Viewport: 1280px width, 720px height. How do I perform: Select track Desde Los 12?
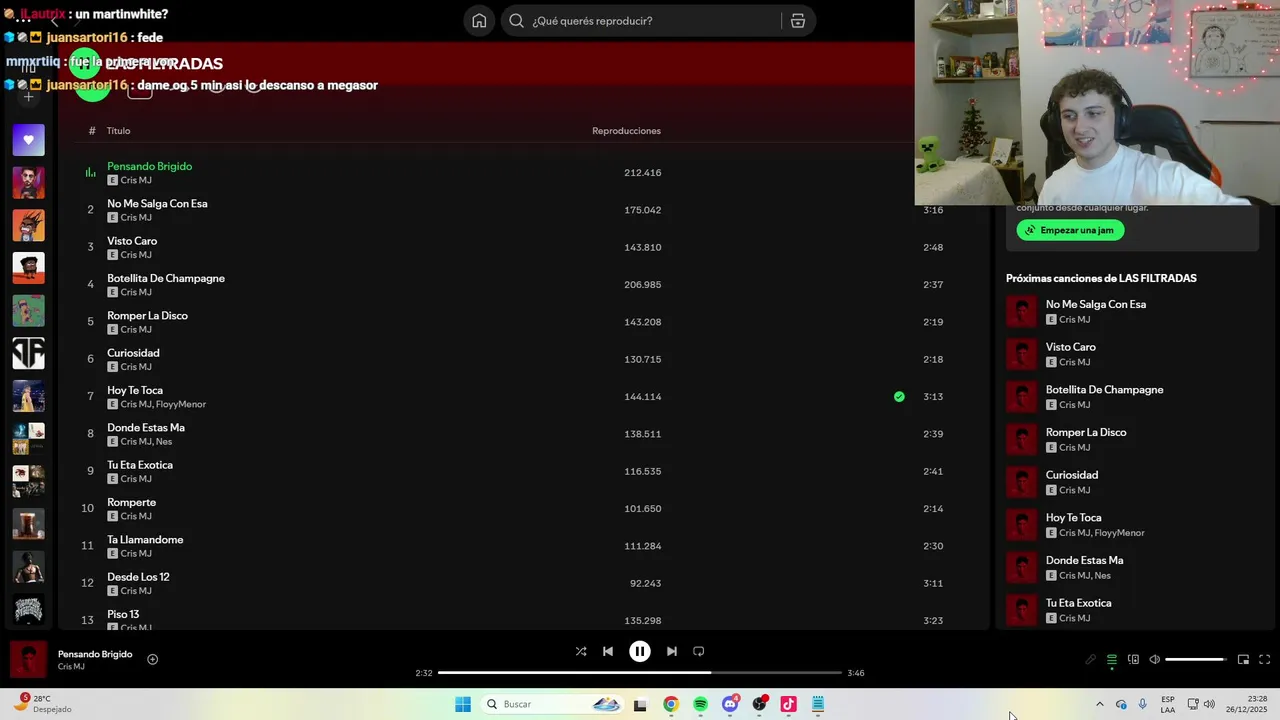click(138, 577)
